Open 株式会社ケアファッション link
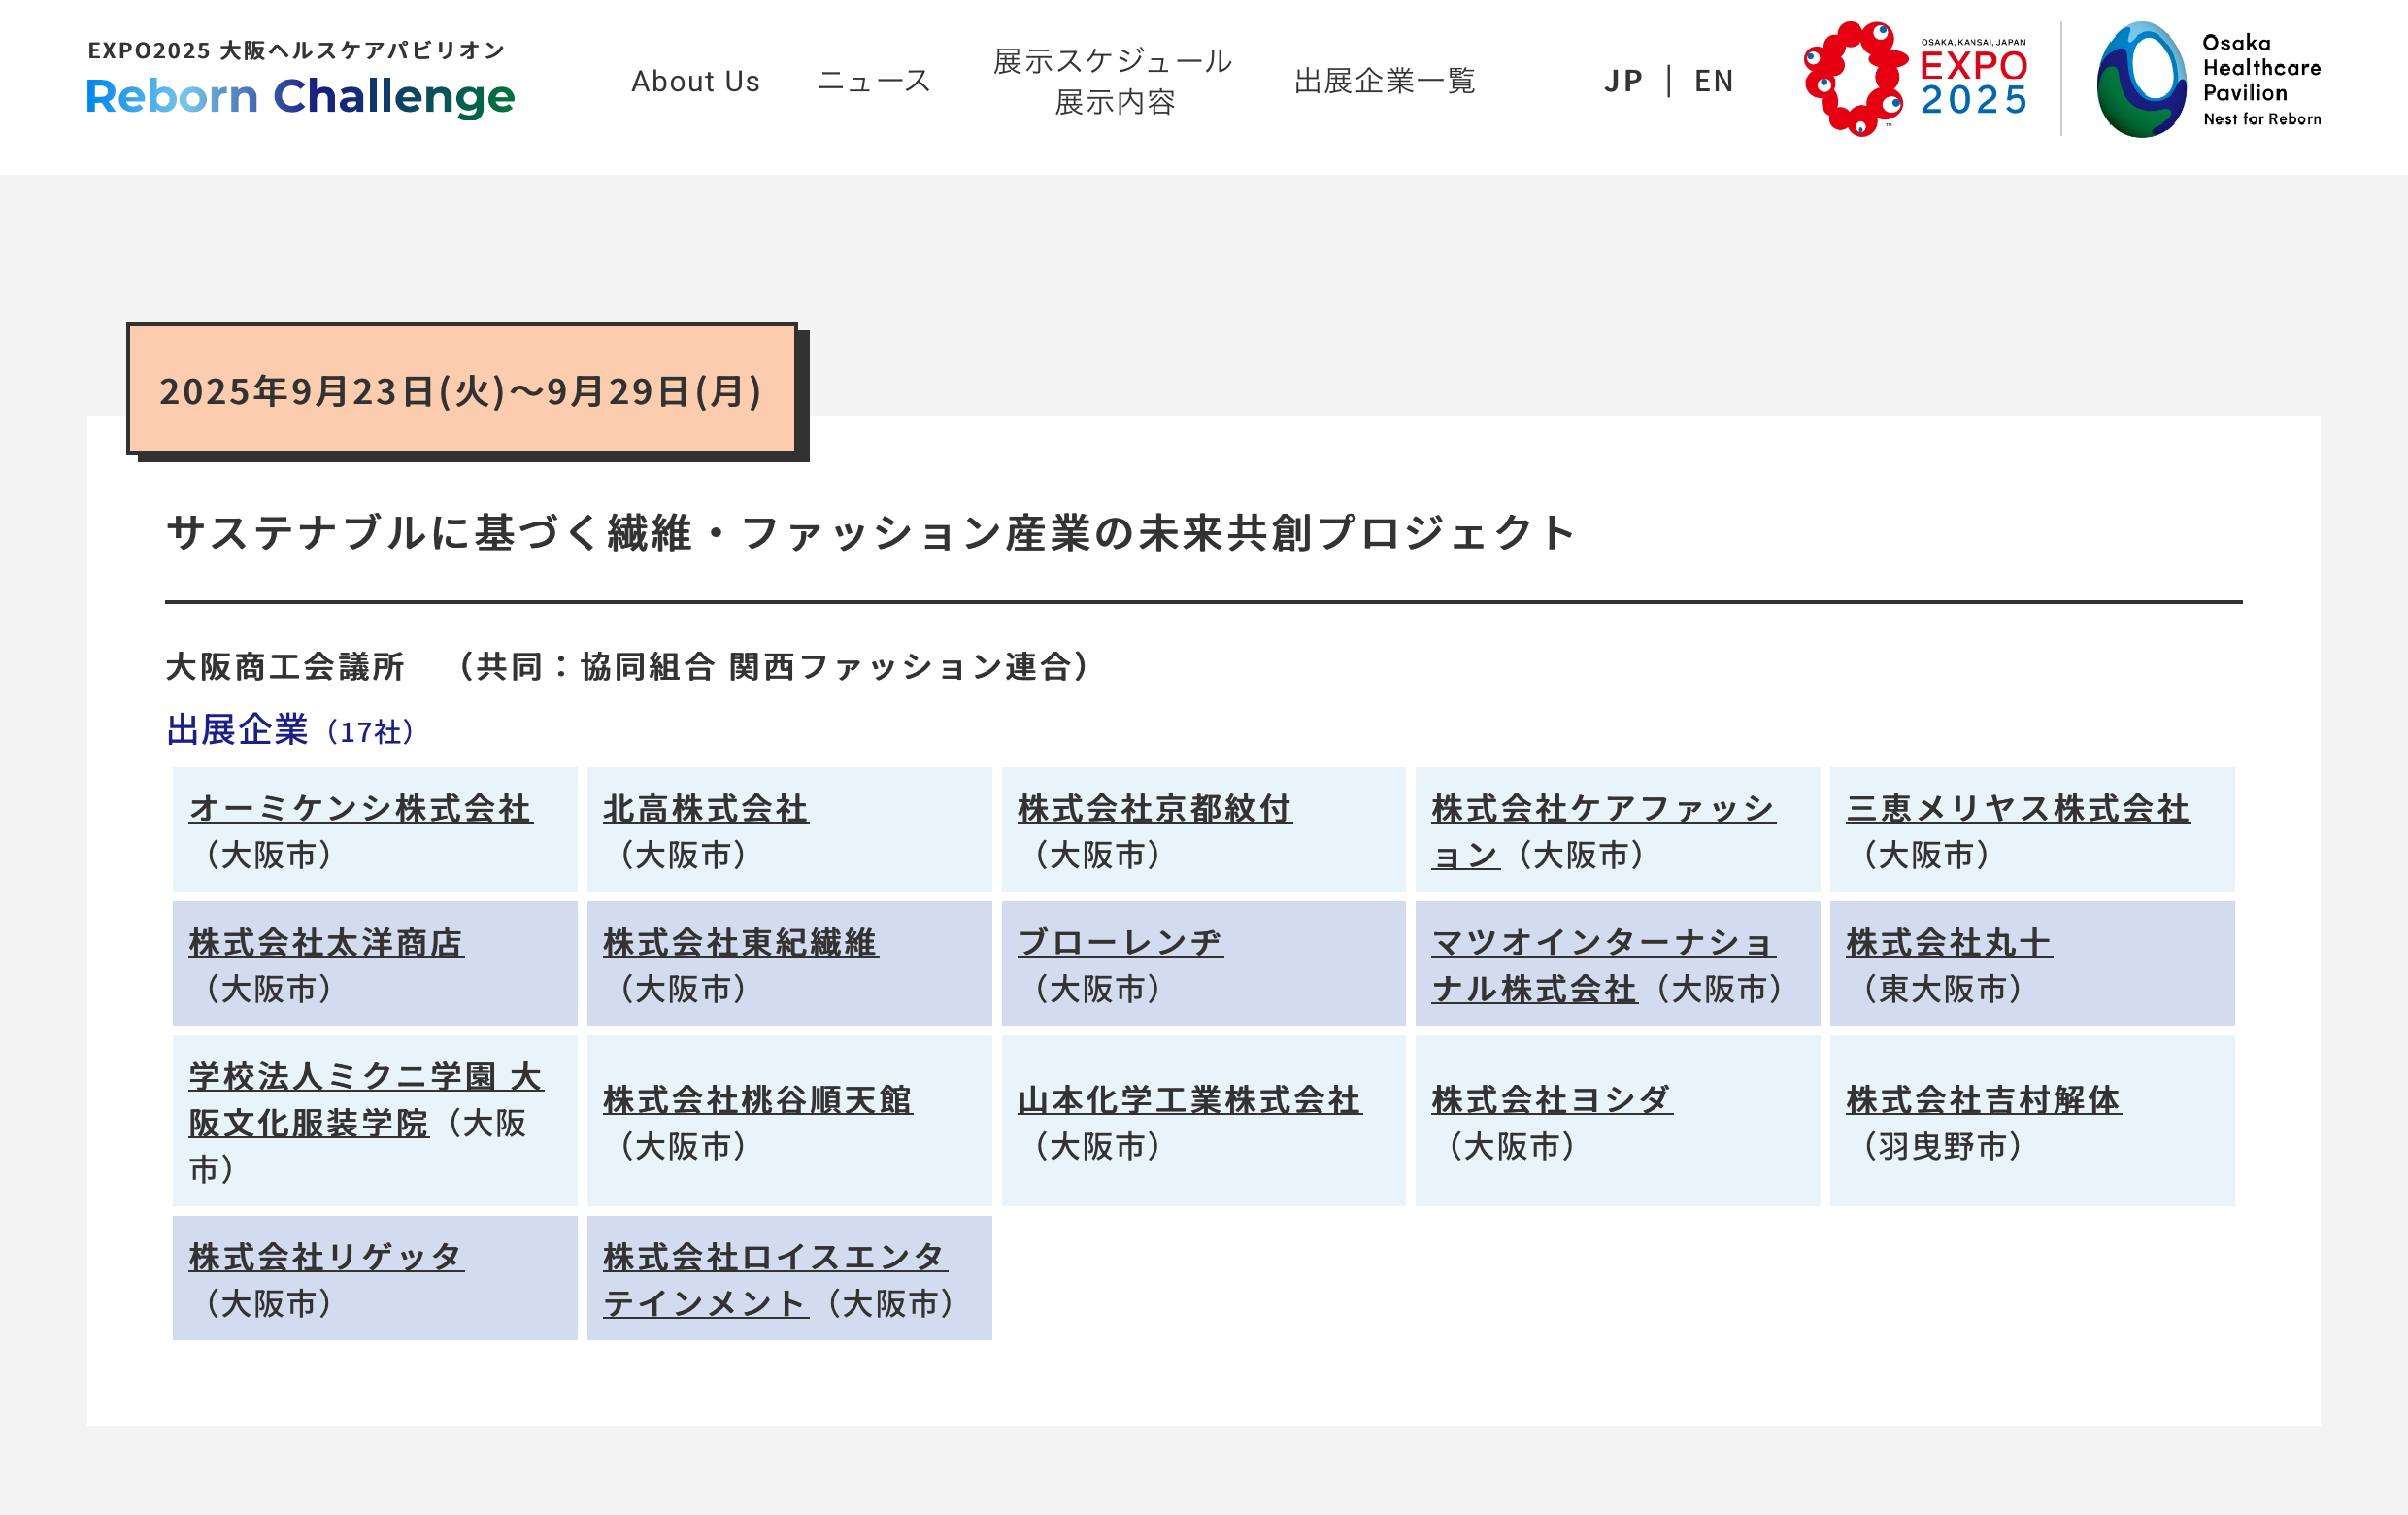The image size is (2408, 1515). (x=1603, y=830)
